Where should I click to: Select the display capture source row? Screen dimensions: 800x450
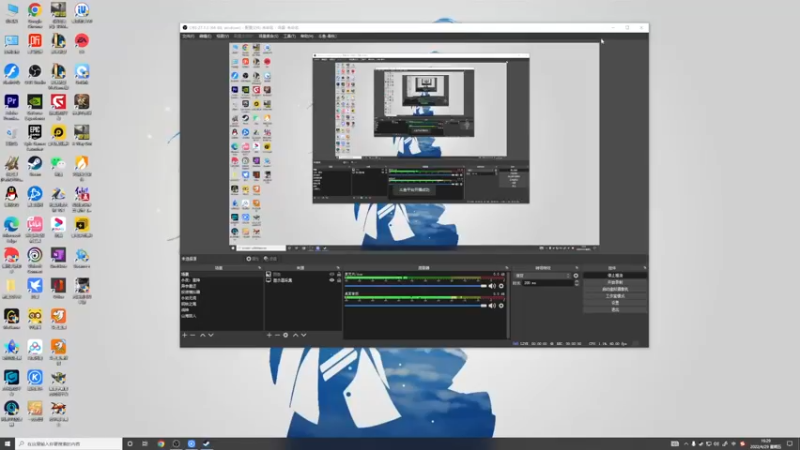[x=303, y=280]
